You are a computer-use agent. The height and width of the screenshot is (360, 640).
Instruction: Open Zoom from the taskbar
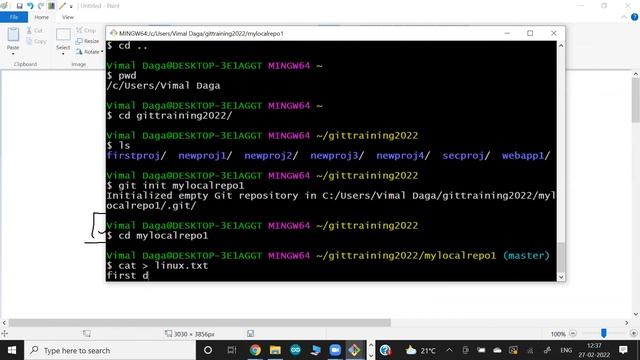(x=335, y=350)
